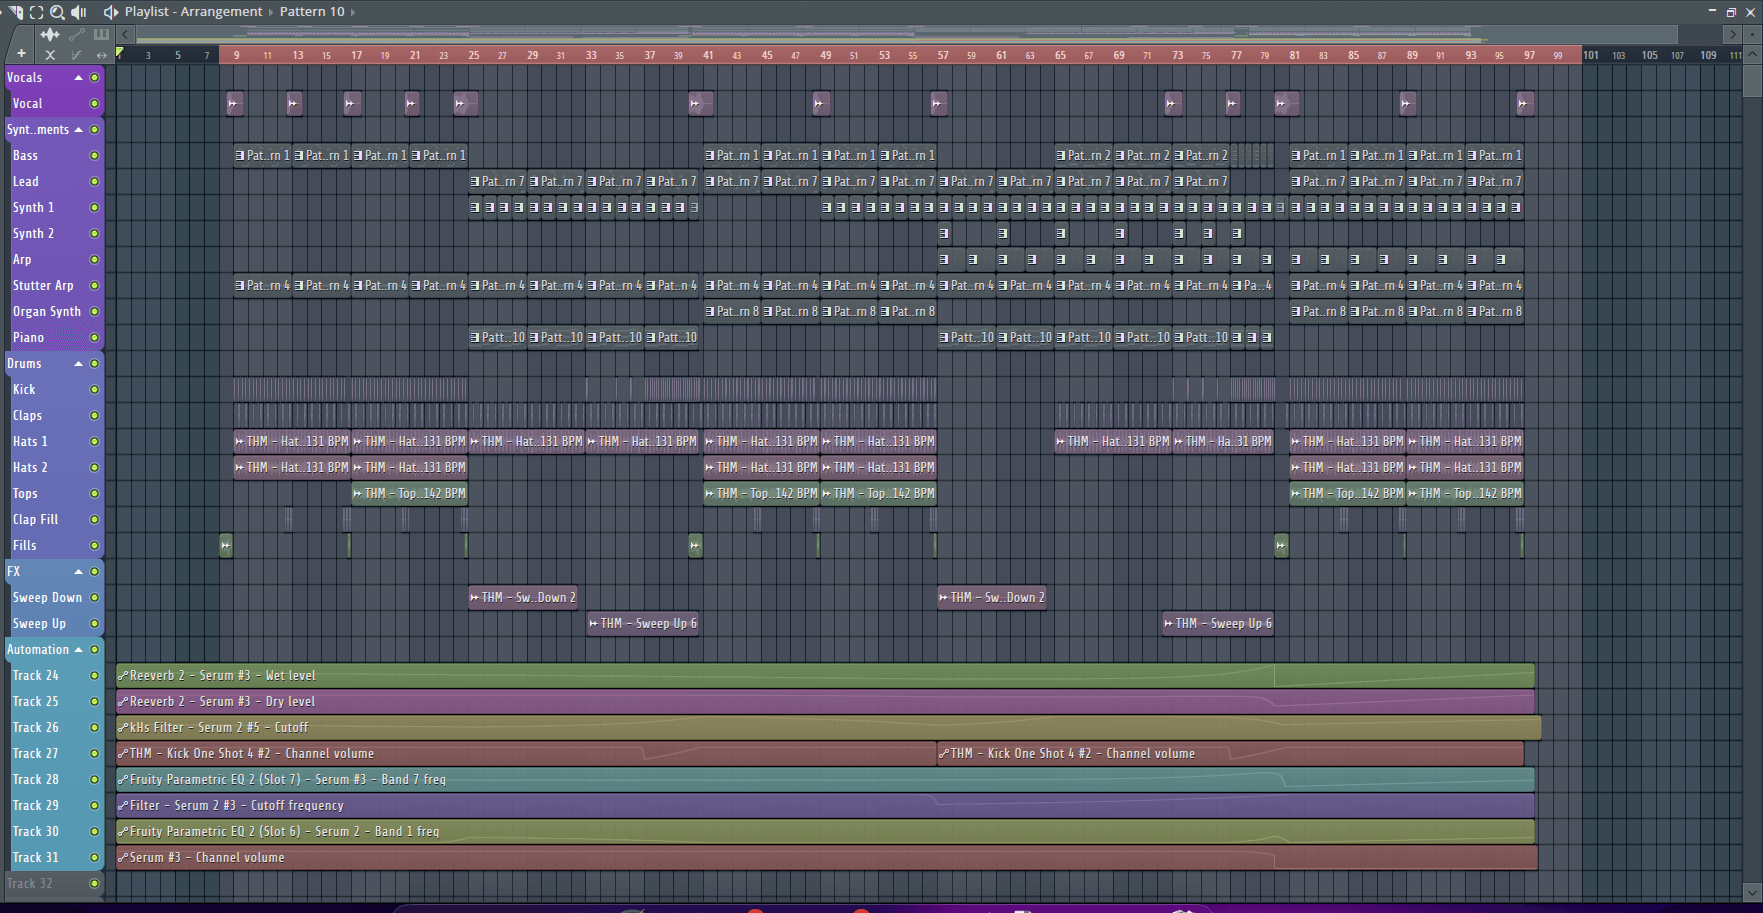
Task: Mute the Kick track using its green LED
Action: [93, 389]
